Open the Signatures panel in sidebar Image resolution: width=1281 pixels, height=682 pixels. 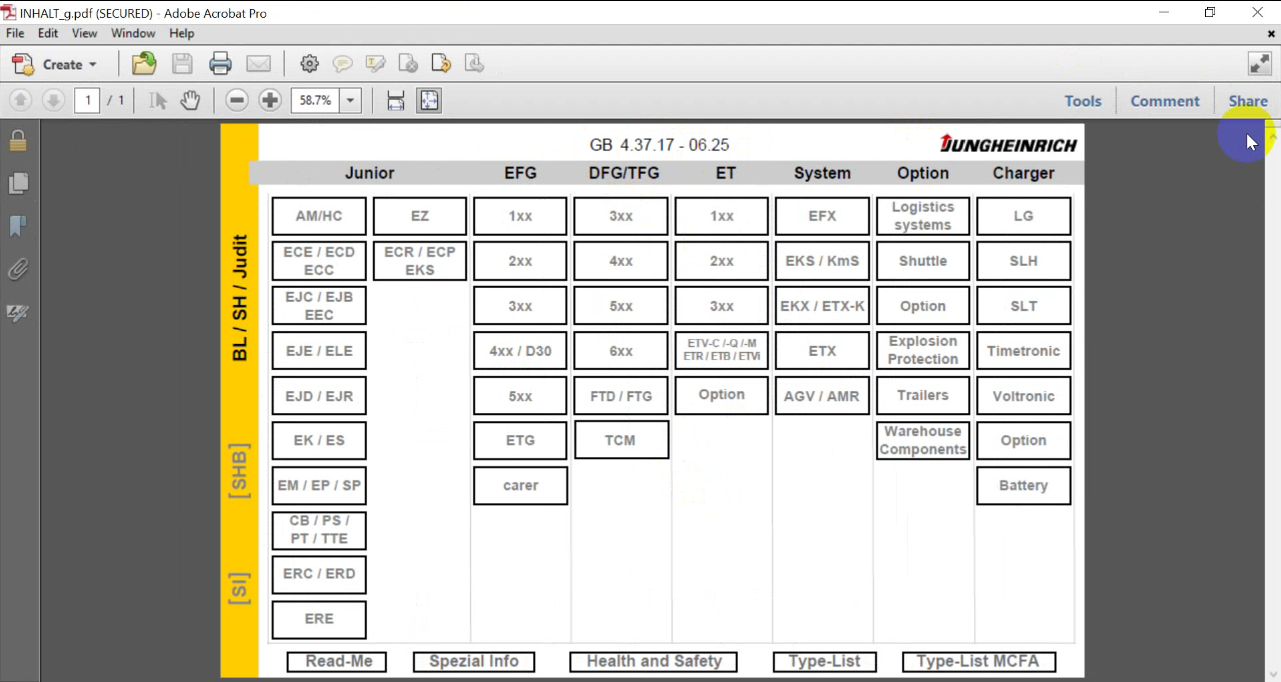pos(17,313)
